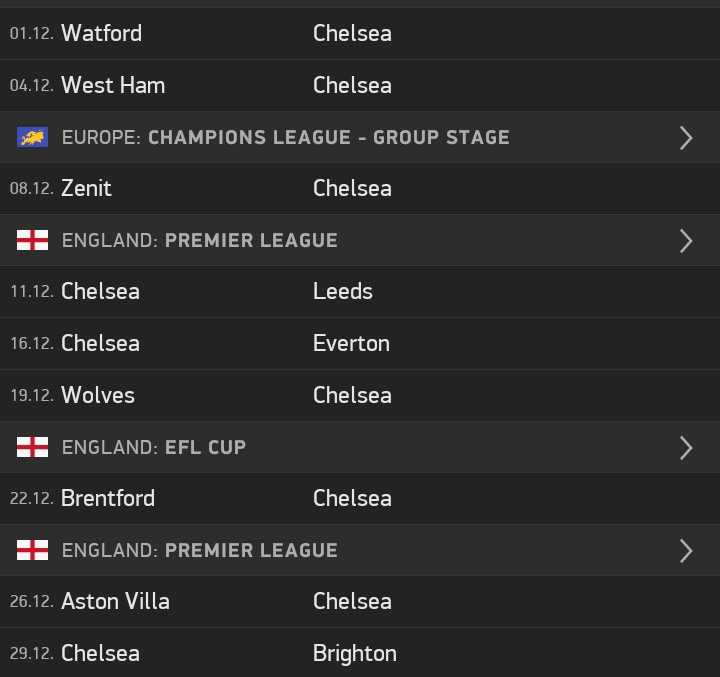This screenshot has height=677, width=720.
Task: Open chevron on last Premier League header
Action: (x=686, y=551)
